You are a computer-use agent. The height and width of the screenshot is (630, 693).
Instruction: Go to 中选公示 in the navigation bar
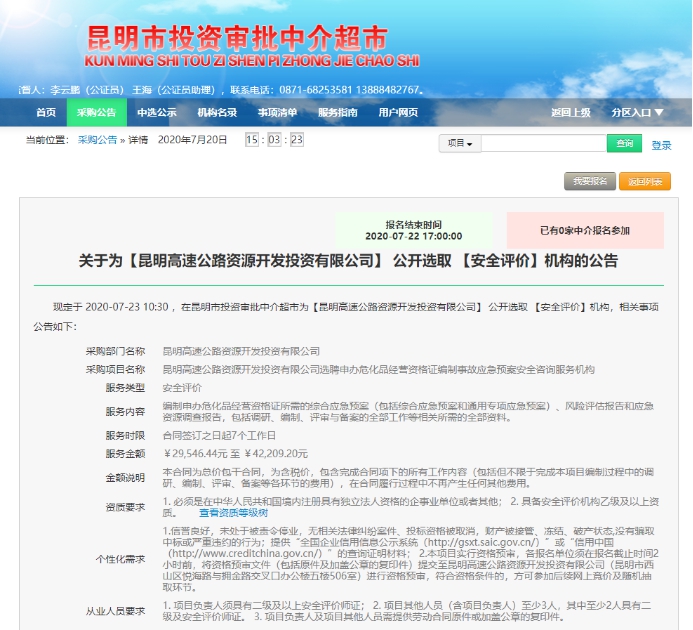[x=157, y=112]
